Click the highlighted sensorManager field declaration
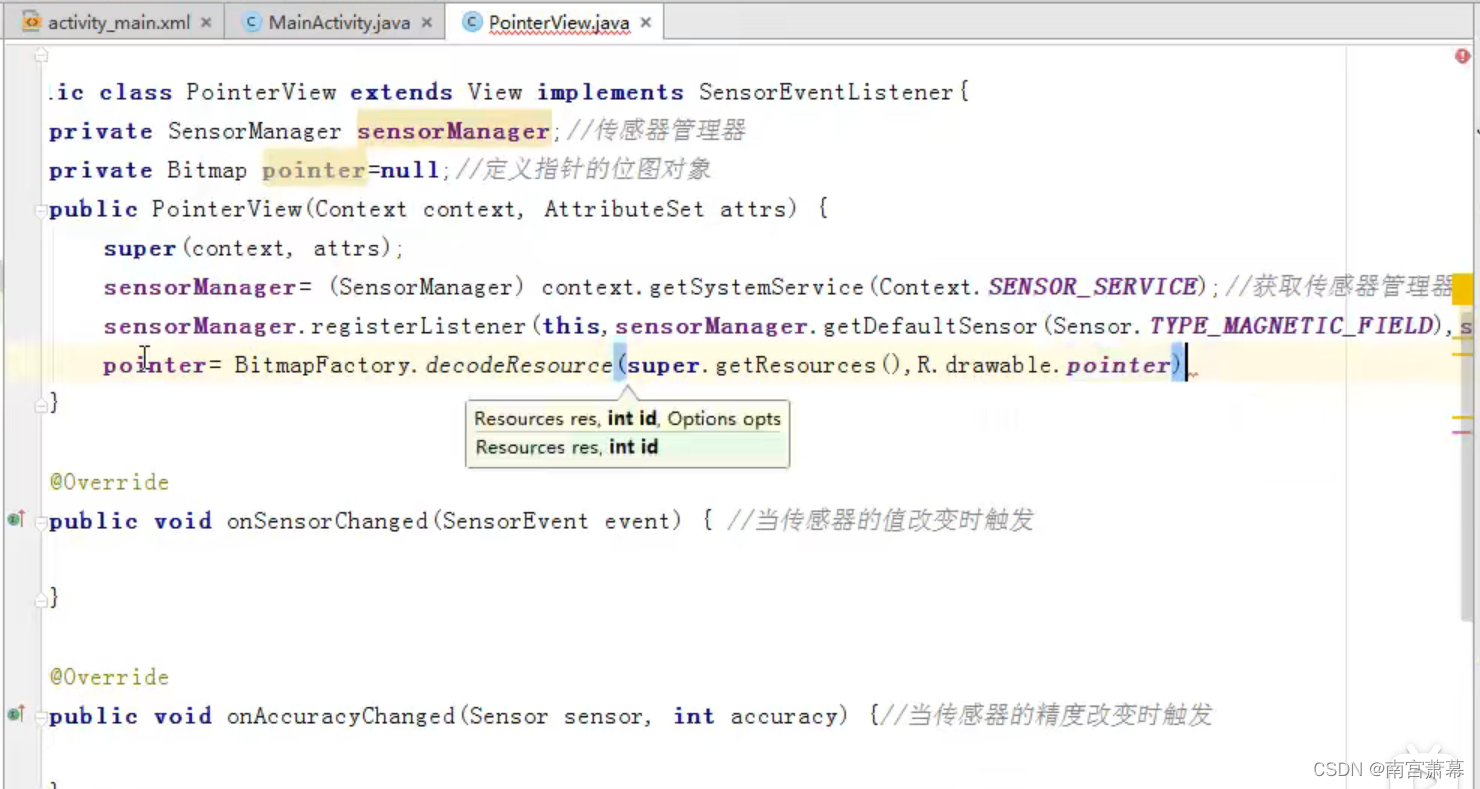Screen dimensions: 1480x789 pos(454,131)
